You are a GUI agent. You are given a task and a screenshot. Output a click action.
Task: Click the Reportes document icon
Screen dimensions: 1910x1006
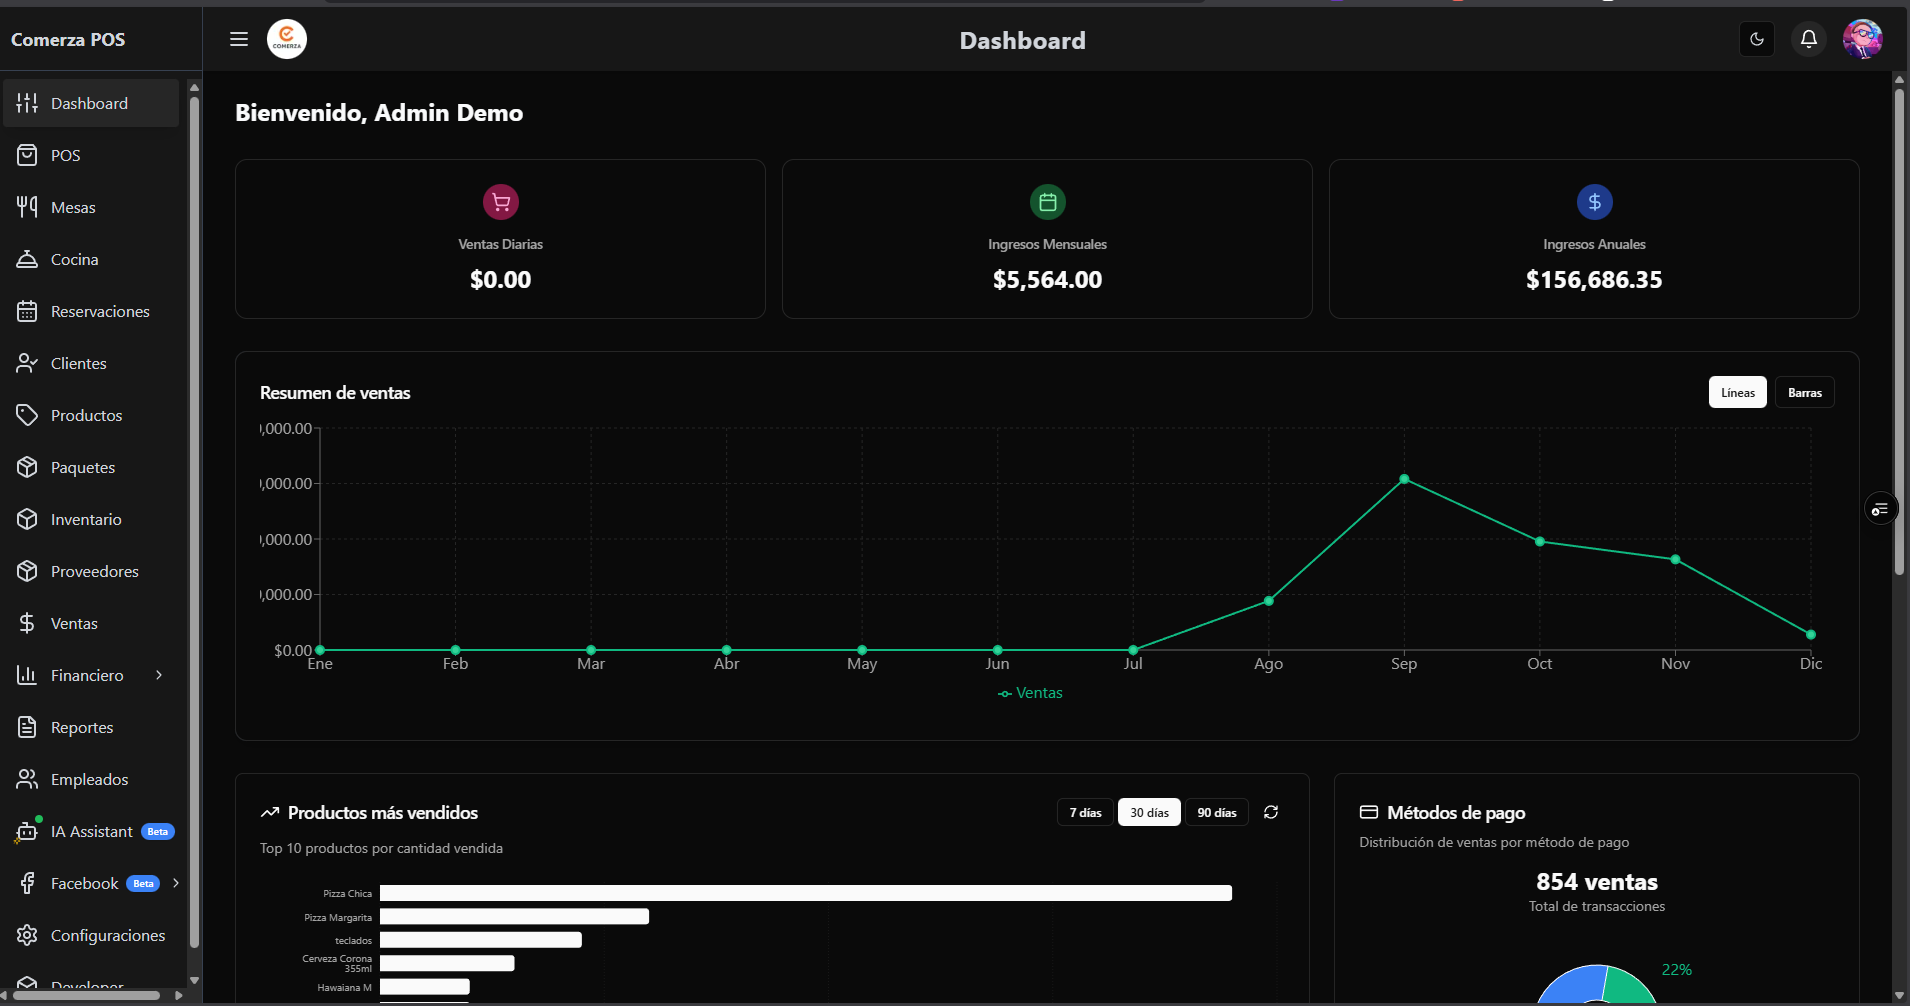27,727
